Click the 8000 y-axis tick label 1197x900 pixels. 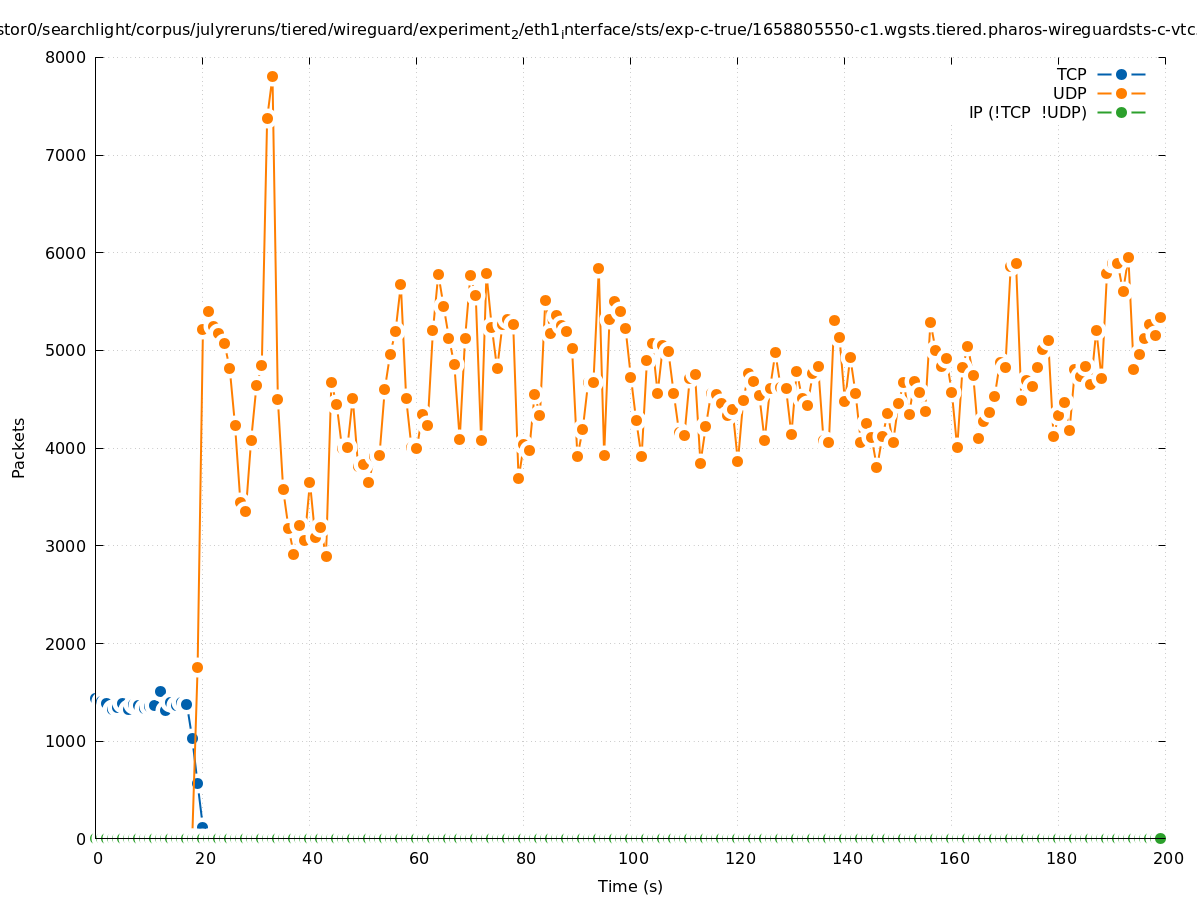coord(66,57)
